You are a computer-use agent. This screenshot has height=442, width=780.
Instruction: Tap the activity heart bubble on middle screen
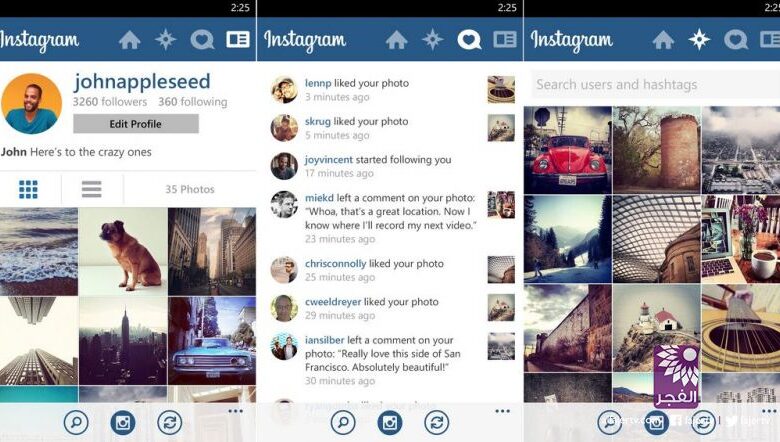(x=469, y=40)
